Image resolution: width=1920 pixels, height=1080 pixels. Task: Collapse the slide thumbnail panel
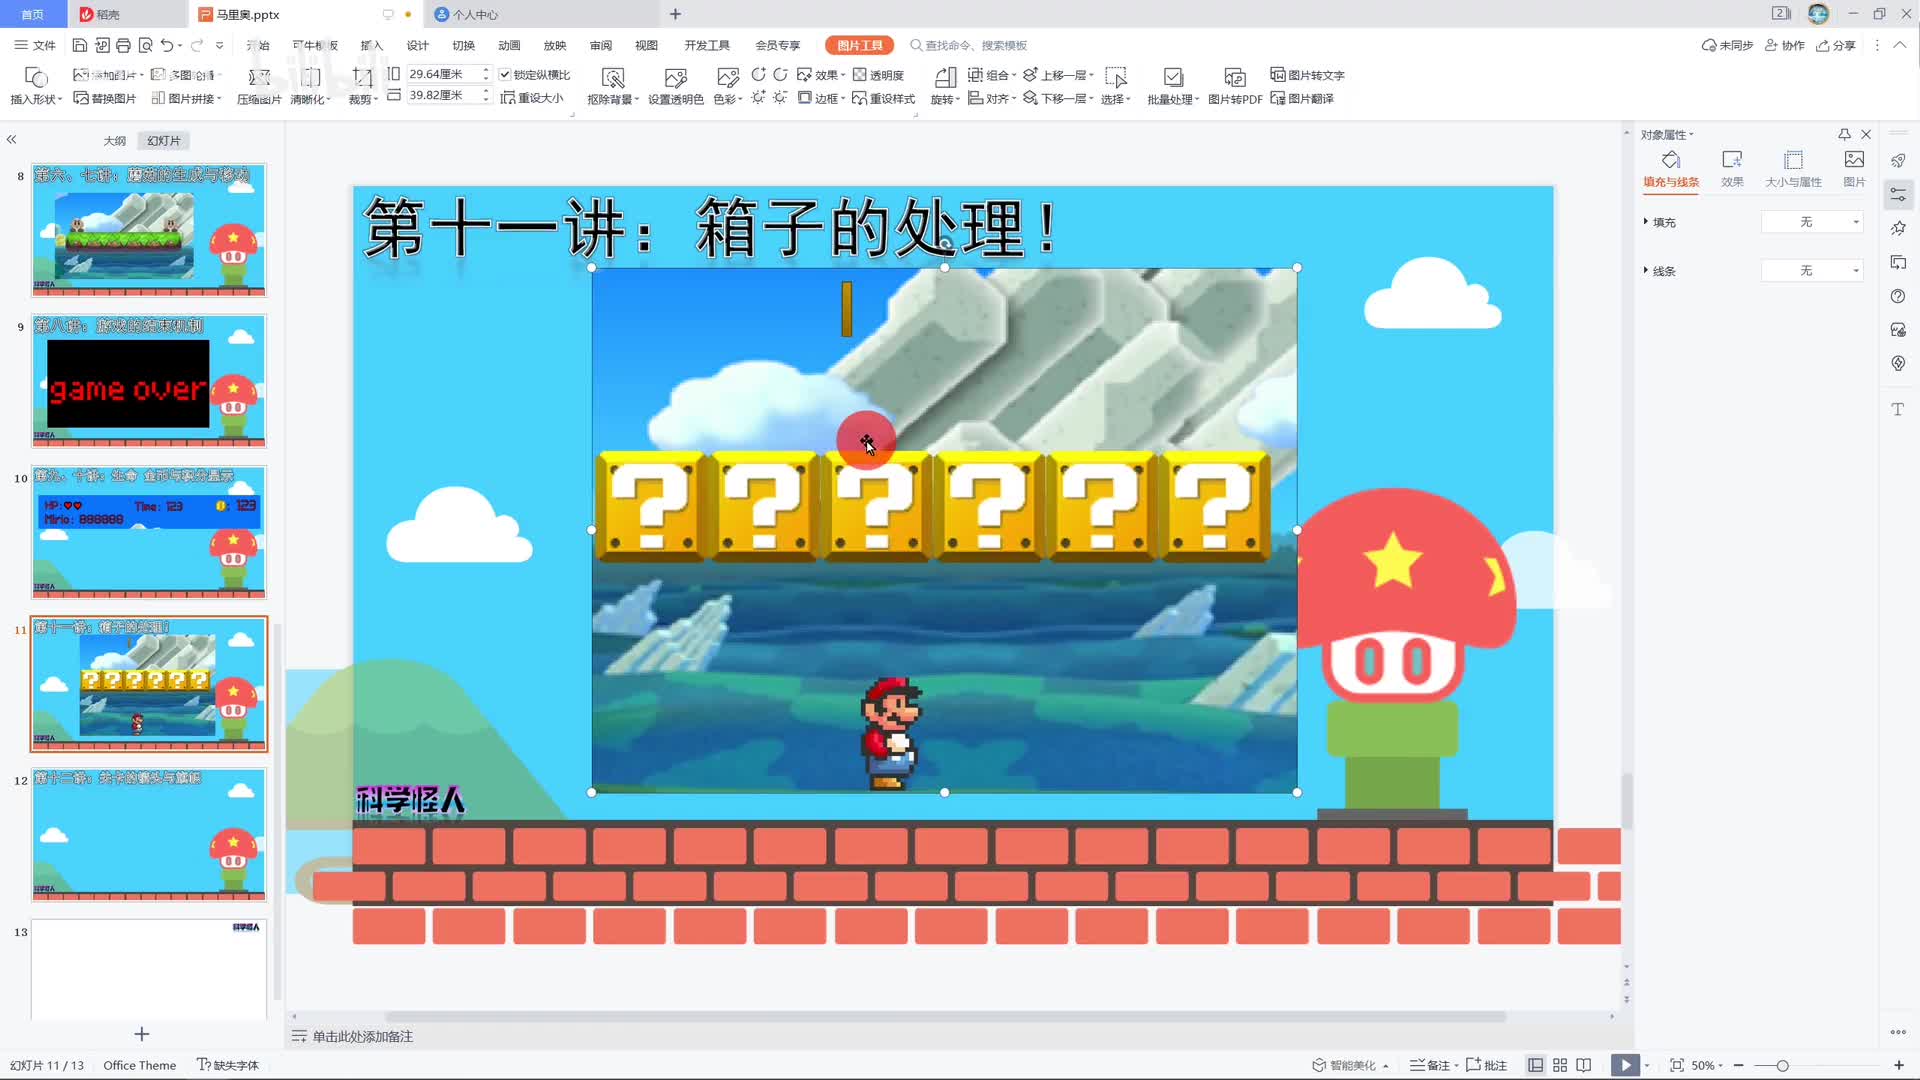(12, 140)
